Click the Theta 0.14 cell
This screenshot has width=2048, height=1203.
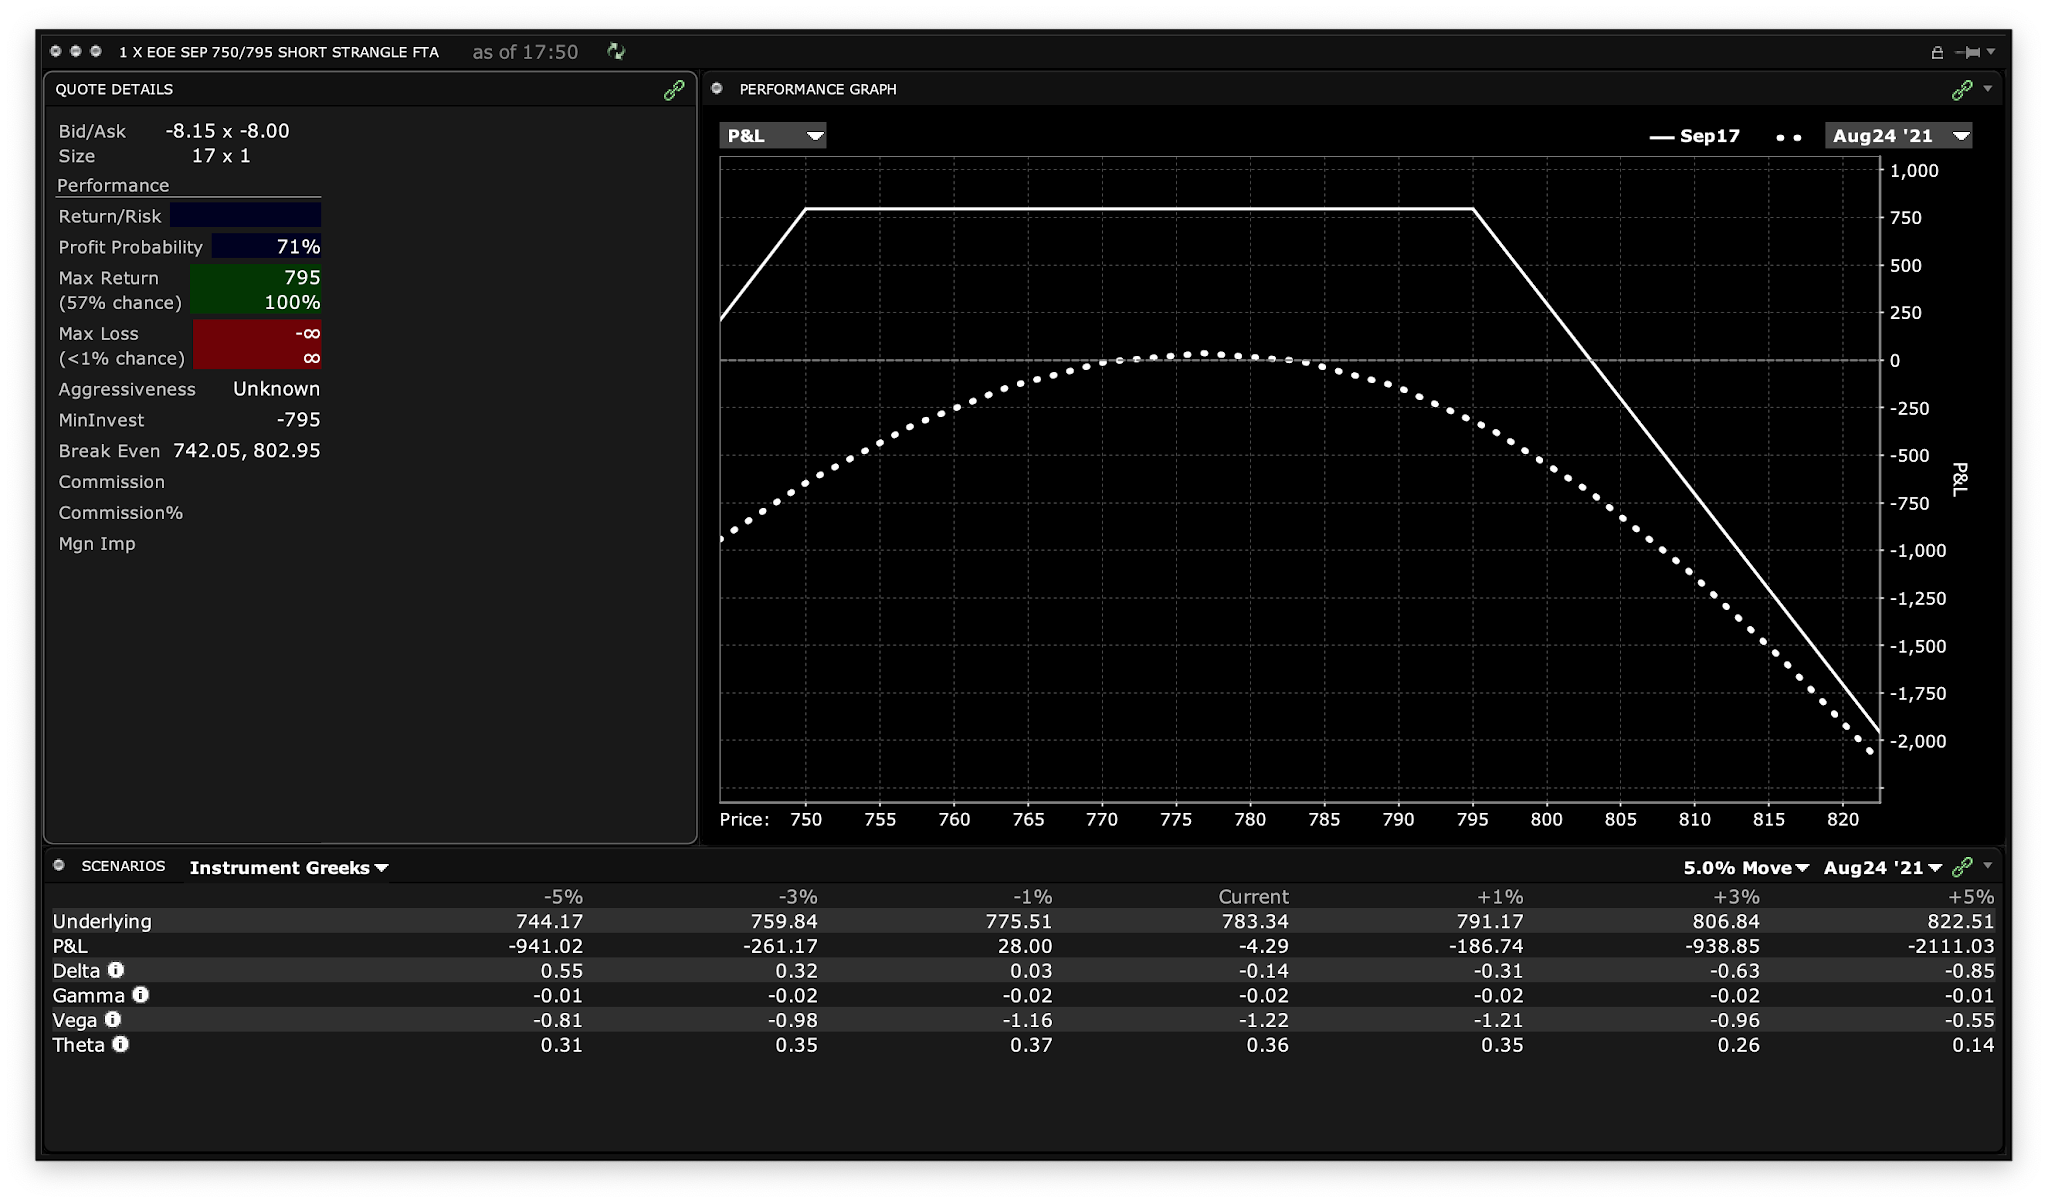pyautogui.click(x=1973, y=1045)
